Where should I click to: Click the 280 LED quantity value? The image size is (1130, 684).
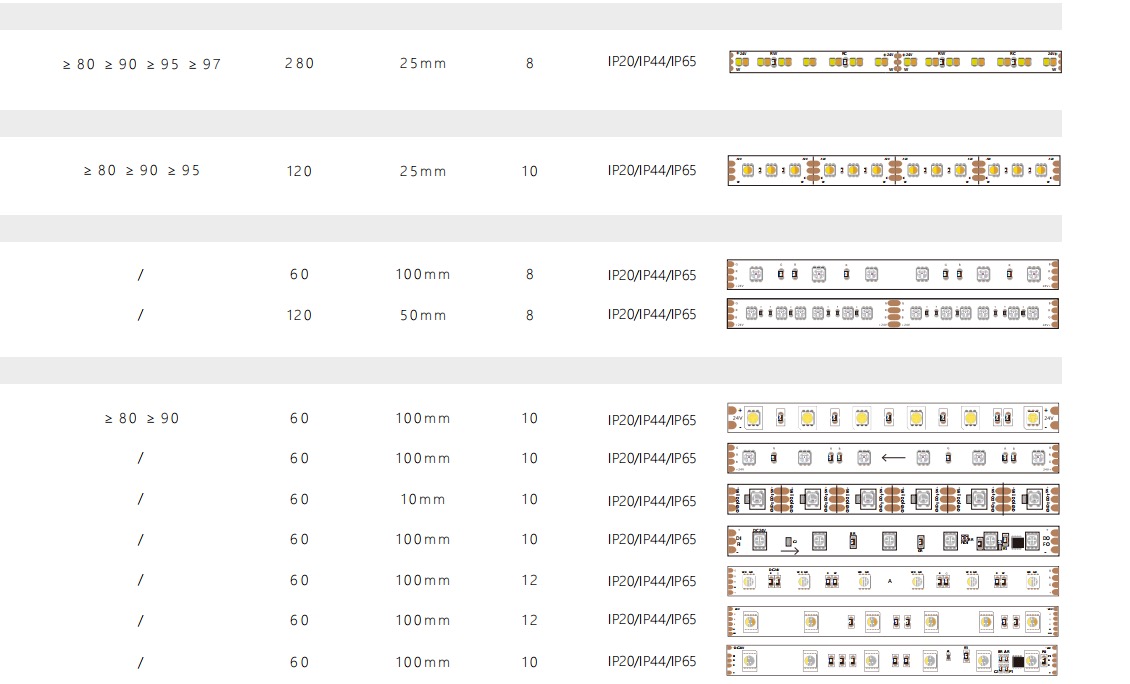[299, 64]
